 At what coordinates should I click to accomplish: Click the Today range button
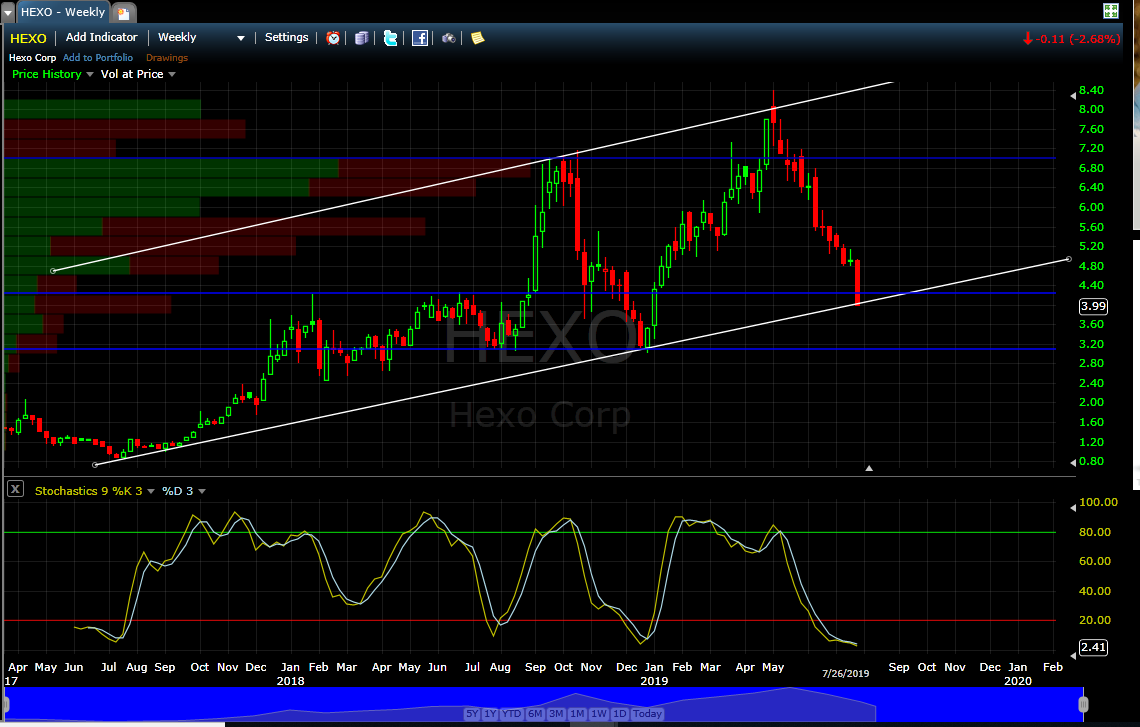click(647, 714)
